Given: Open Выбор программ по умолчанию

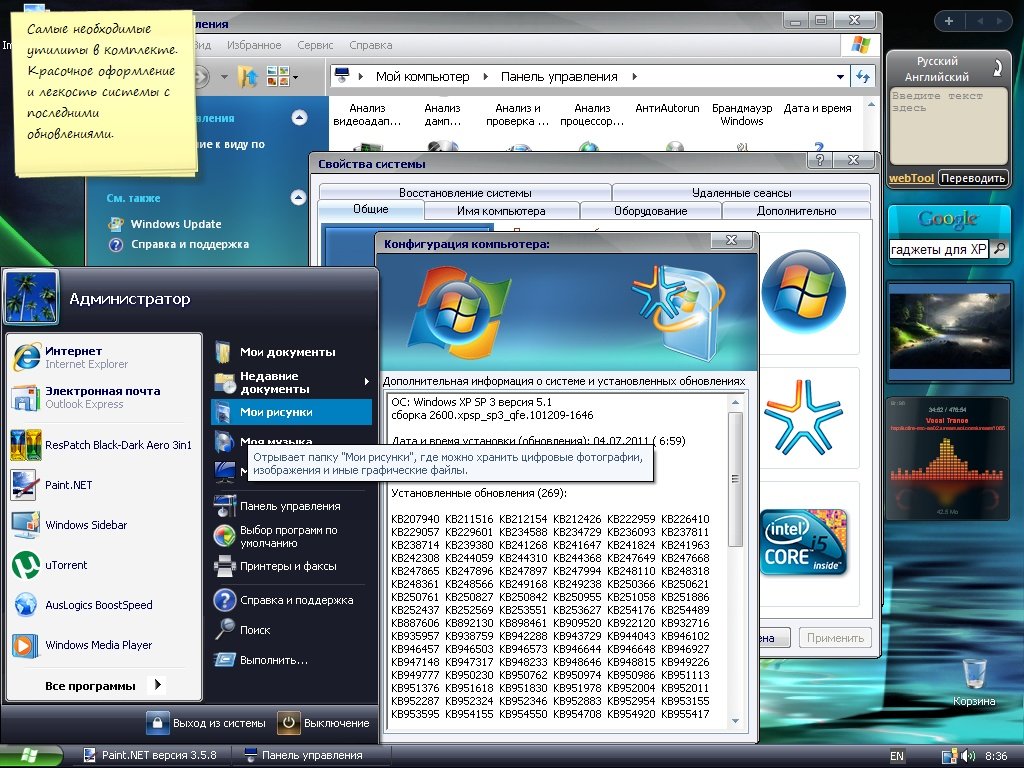Looking at the screenshot, I should point(291,536).
